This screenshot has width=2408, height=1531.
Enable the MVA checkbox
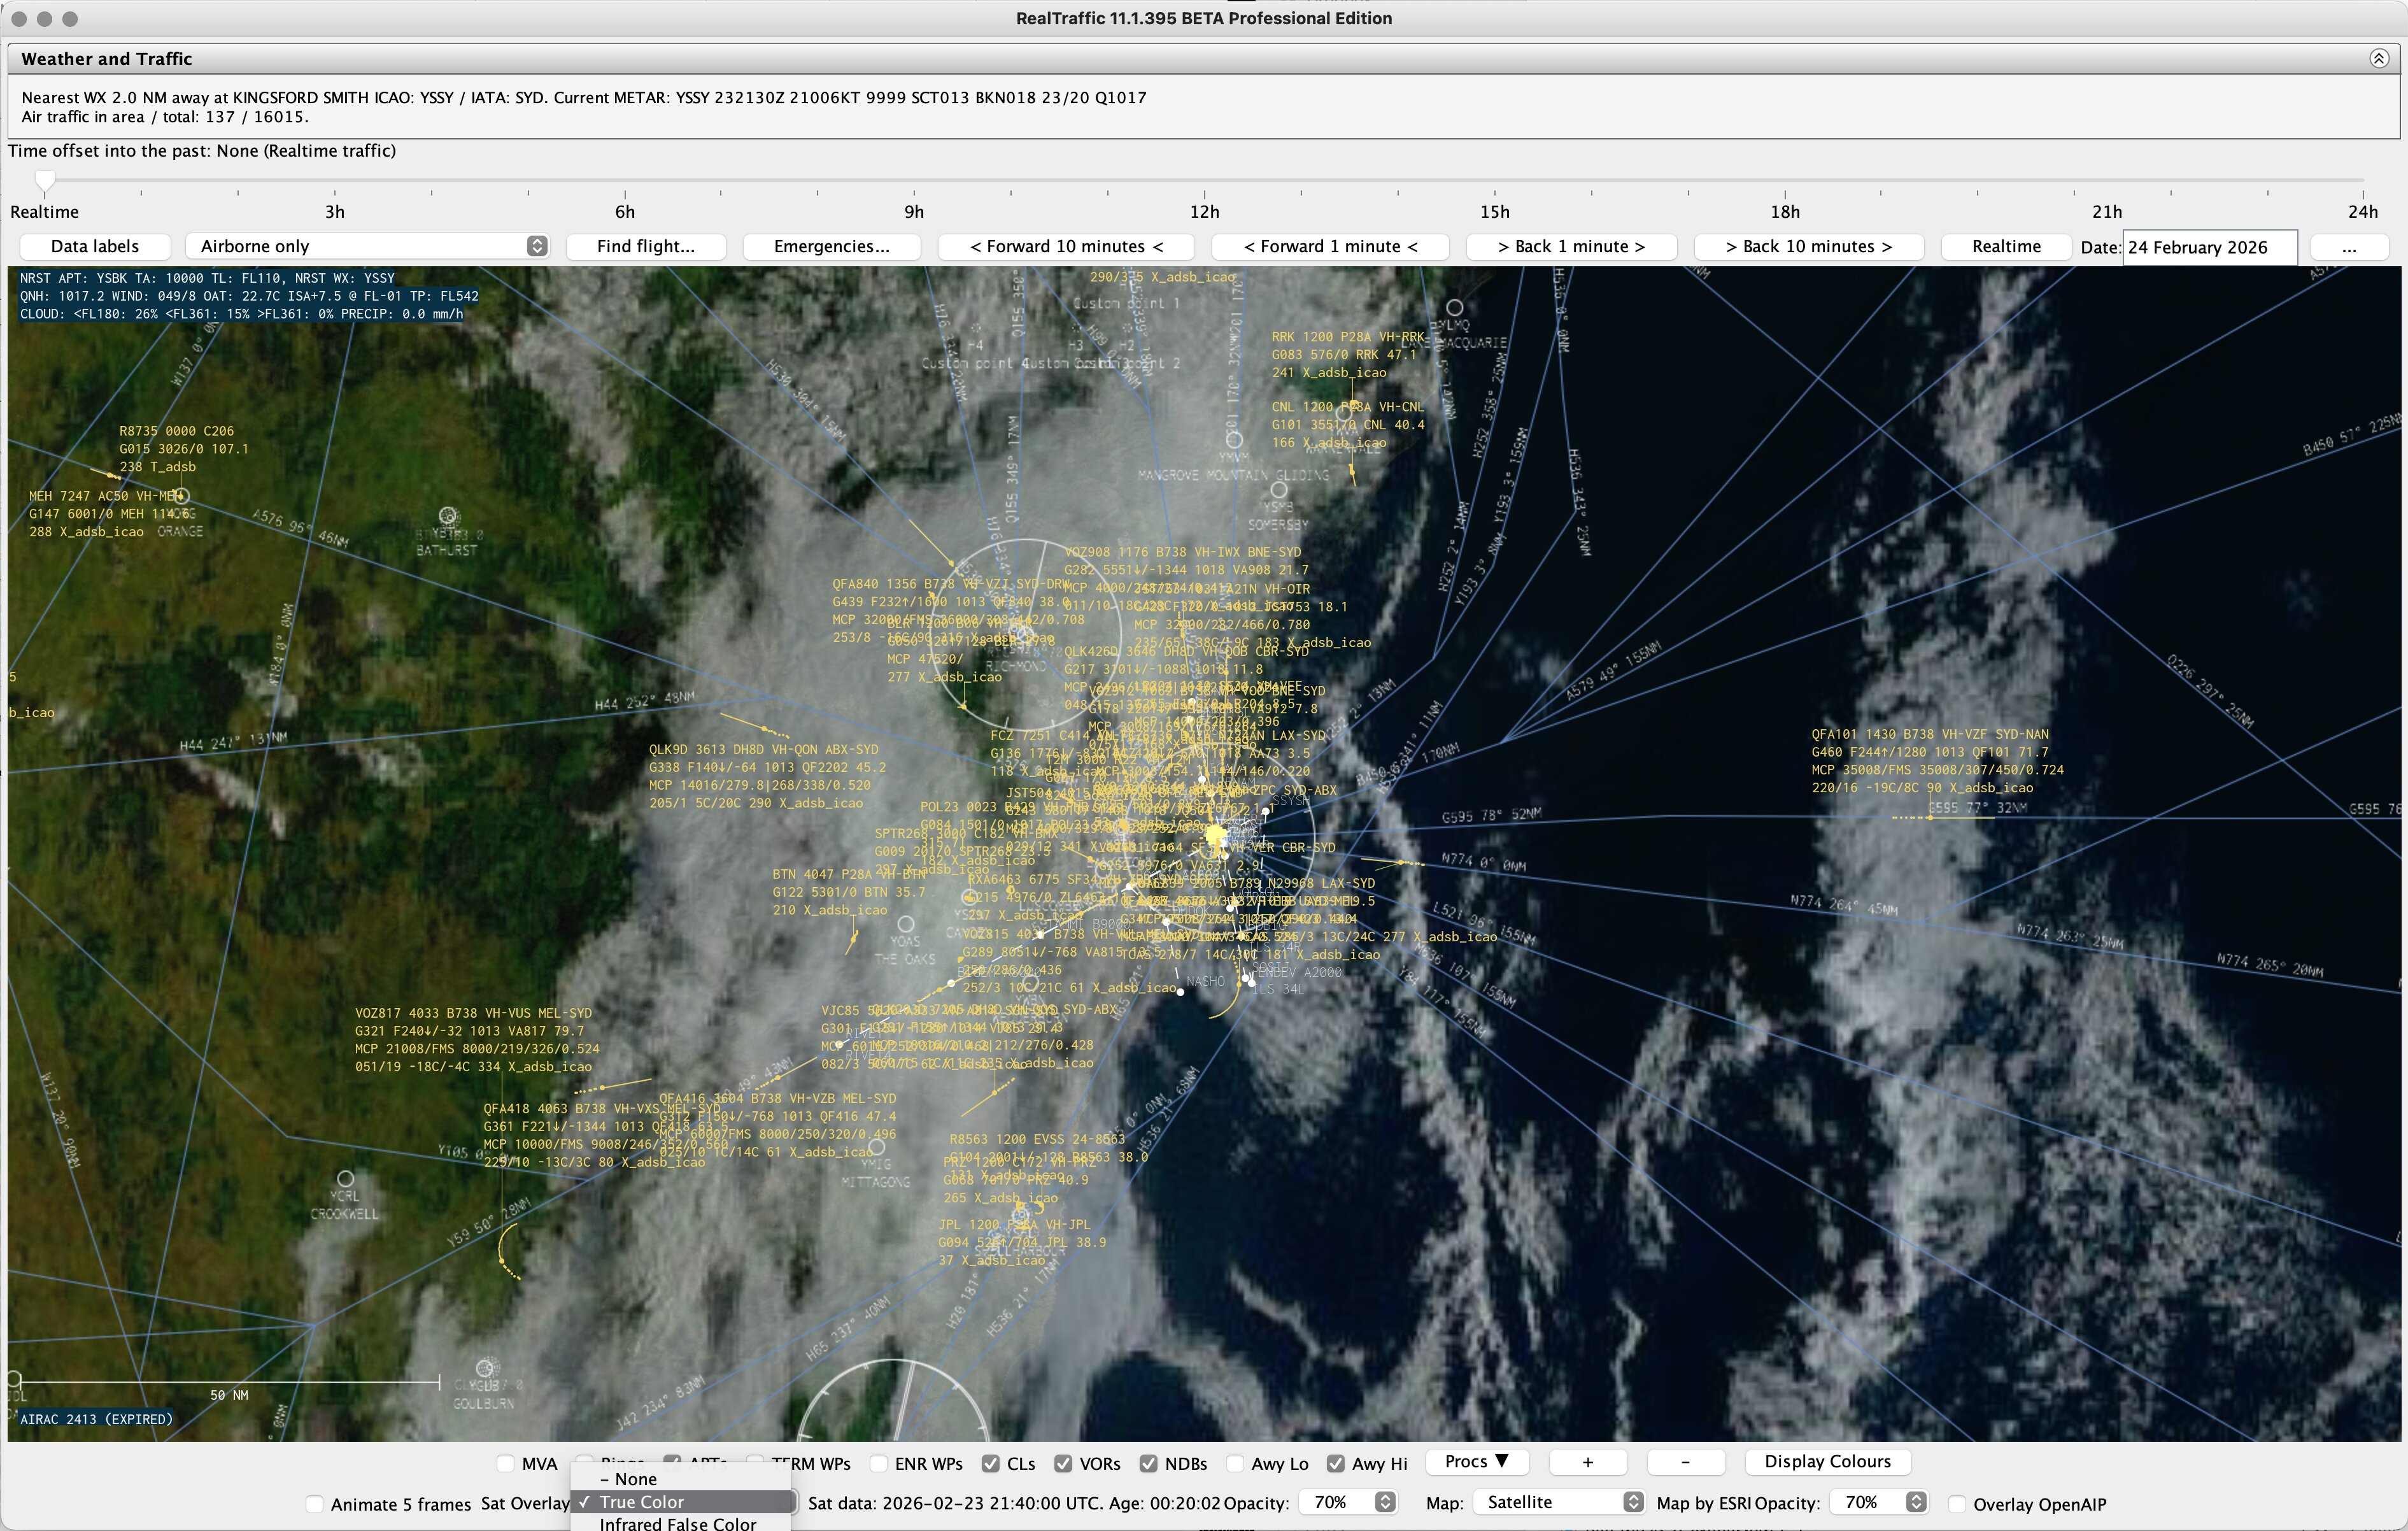[506, 1464]
